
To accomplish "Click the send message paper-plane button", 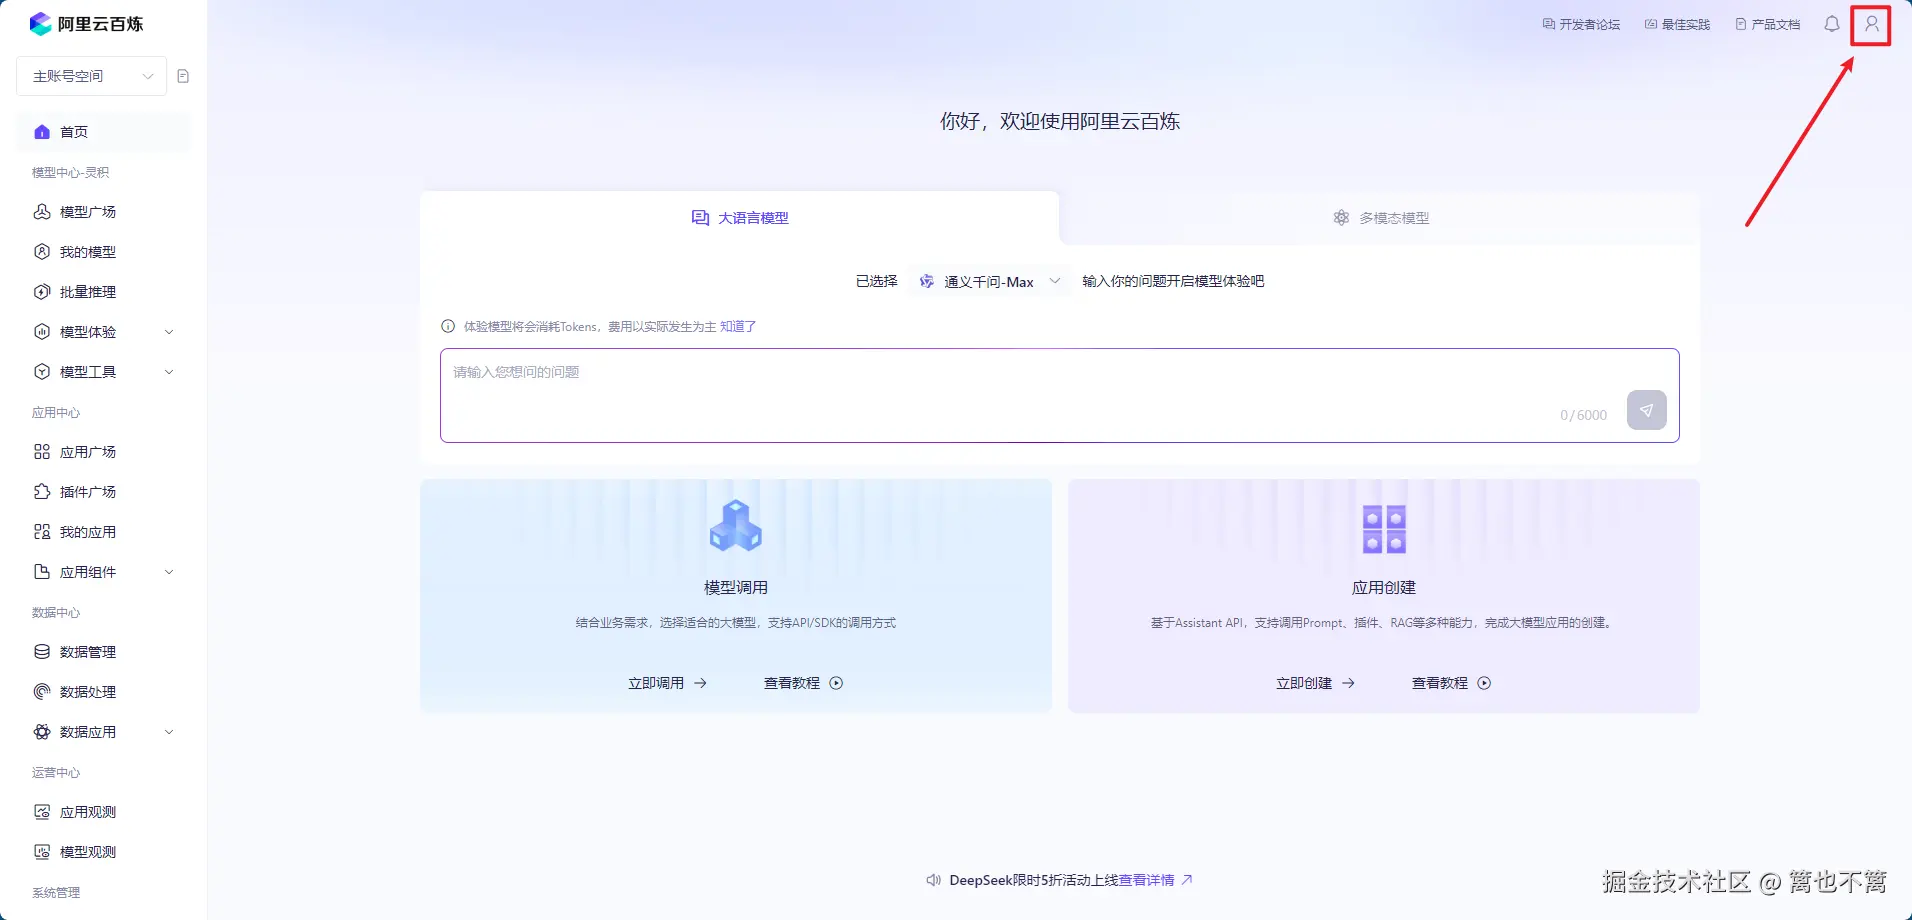I will tap(1646, 410).
